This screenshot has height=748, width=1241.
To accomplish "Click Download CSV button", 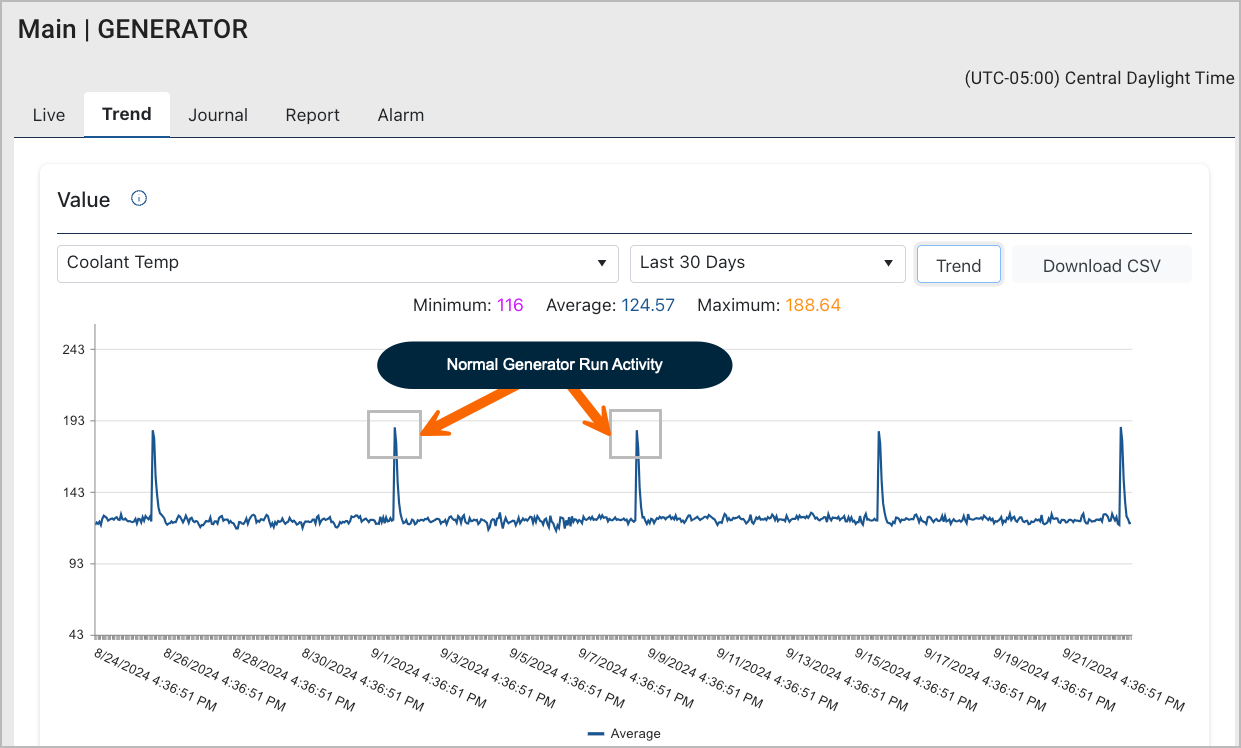I will point(1102,265).
